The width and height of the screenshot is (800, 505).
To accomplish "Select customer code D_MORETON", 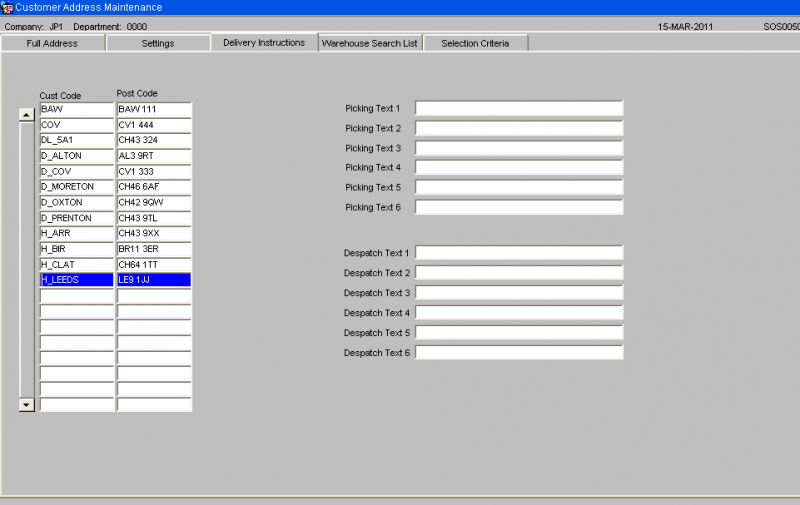I will coord(77,187).
